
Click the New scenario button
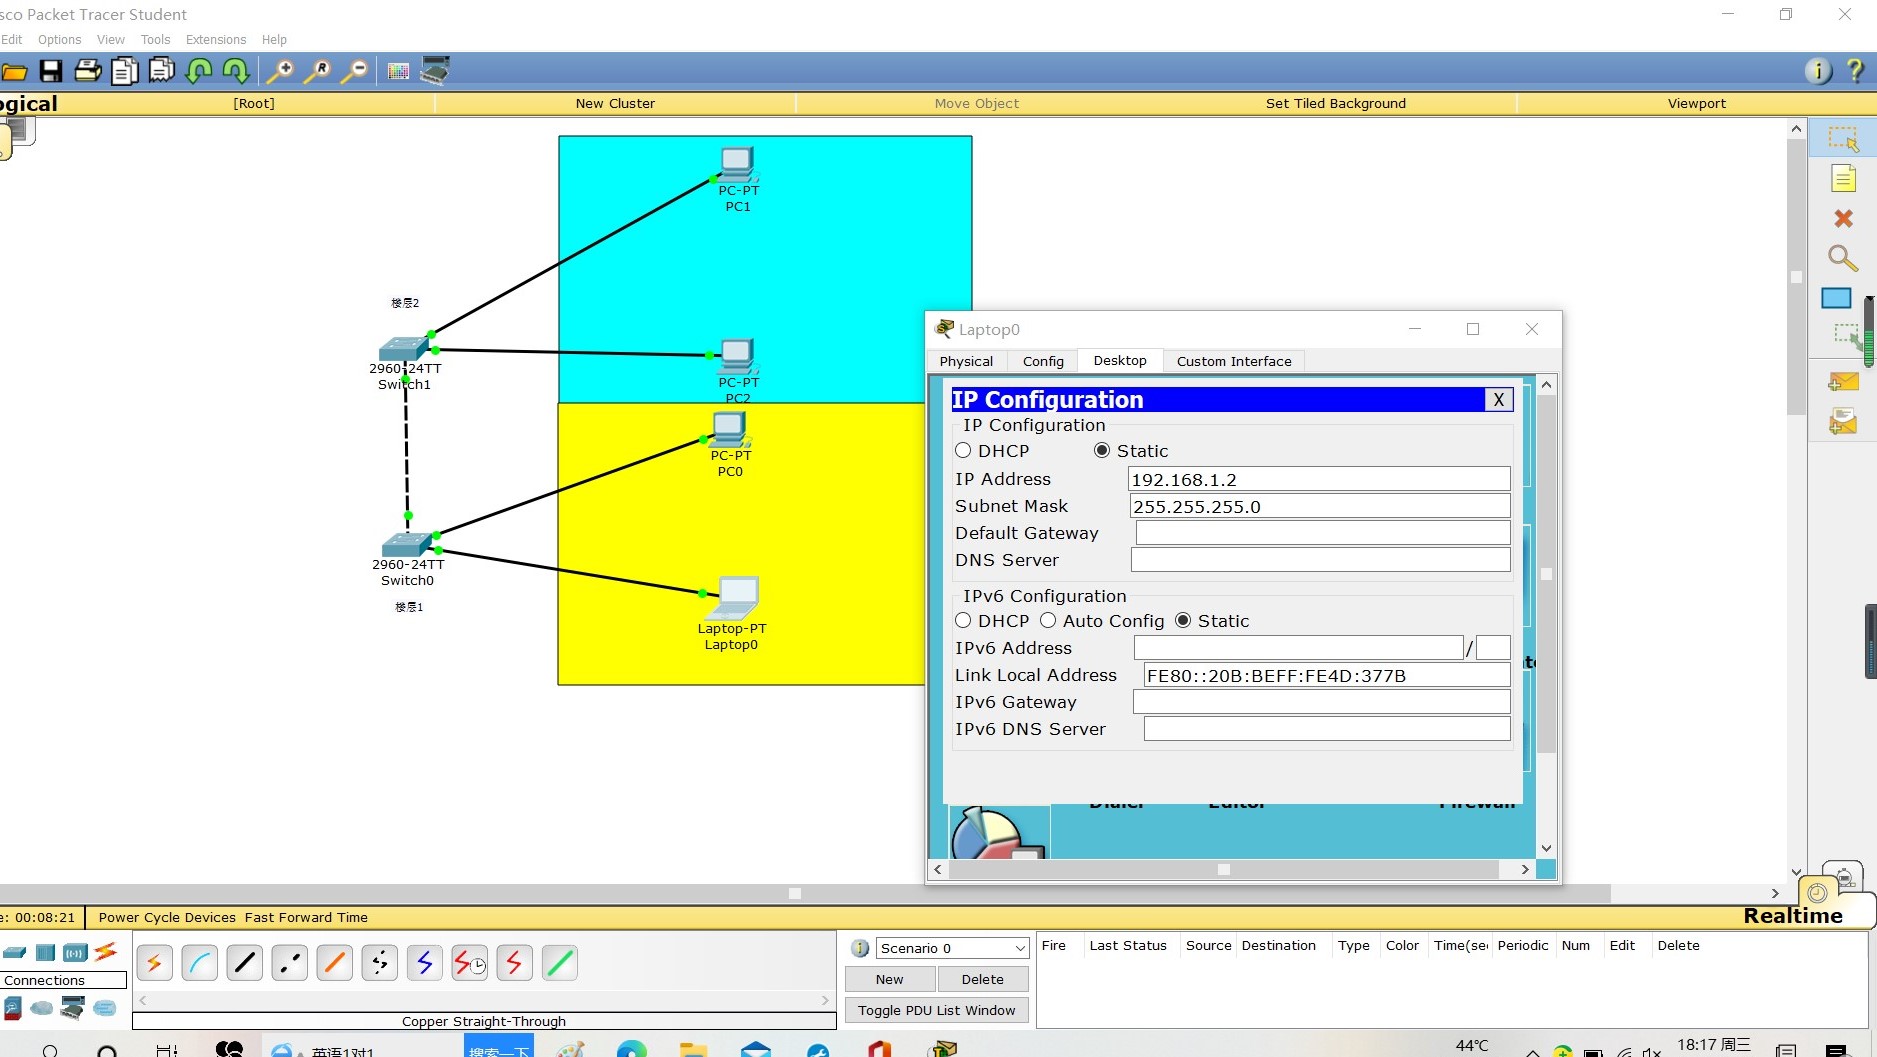(x=889, y=979)
